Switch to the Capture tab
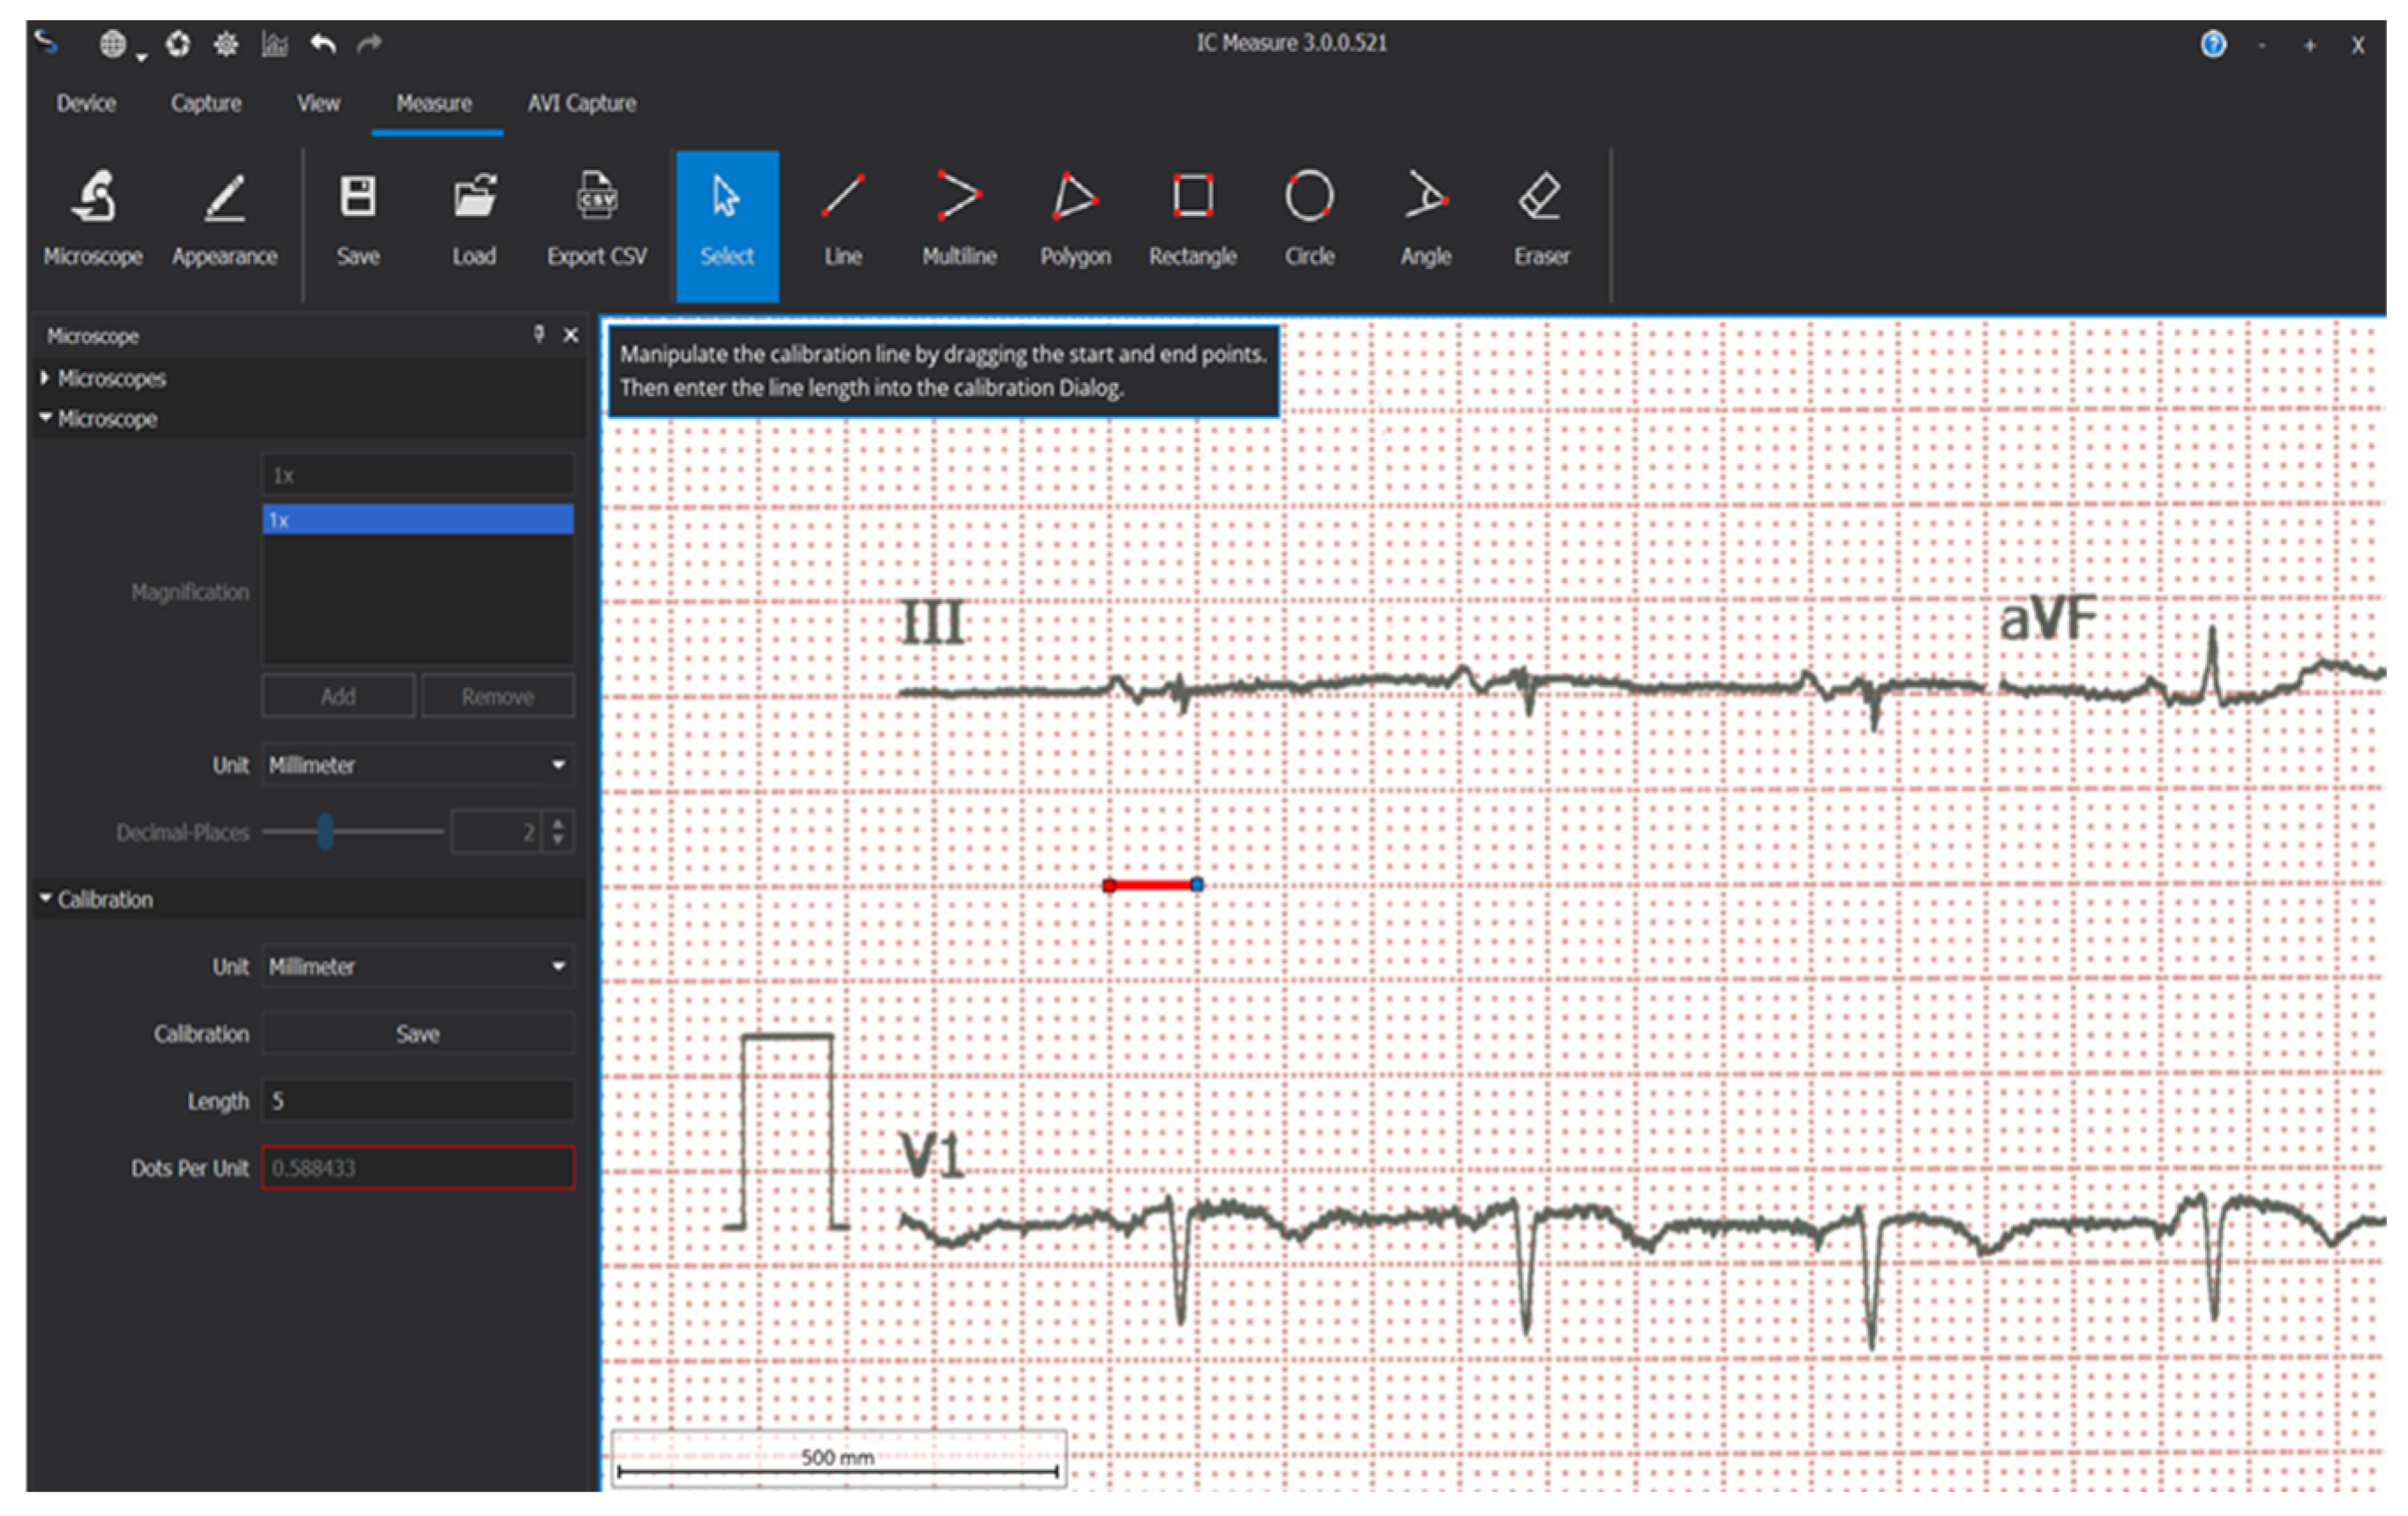 205,103
